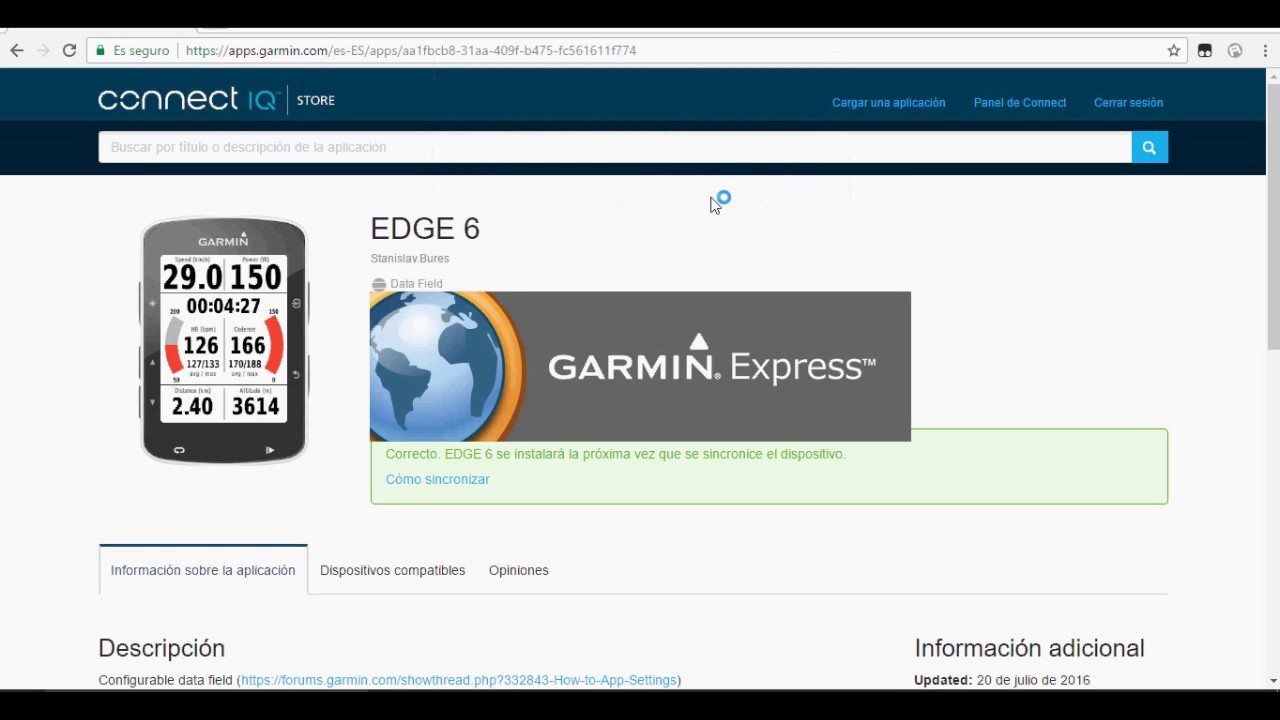Click the EDGE 6 app title

pyautogui.click(x=425, y=229)
